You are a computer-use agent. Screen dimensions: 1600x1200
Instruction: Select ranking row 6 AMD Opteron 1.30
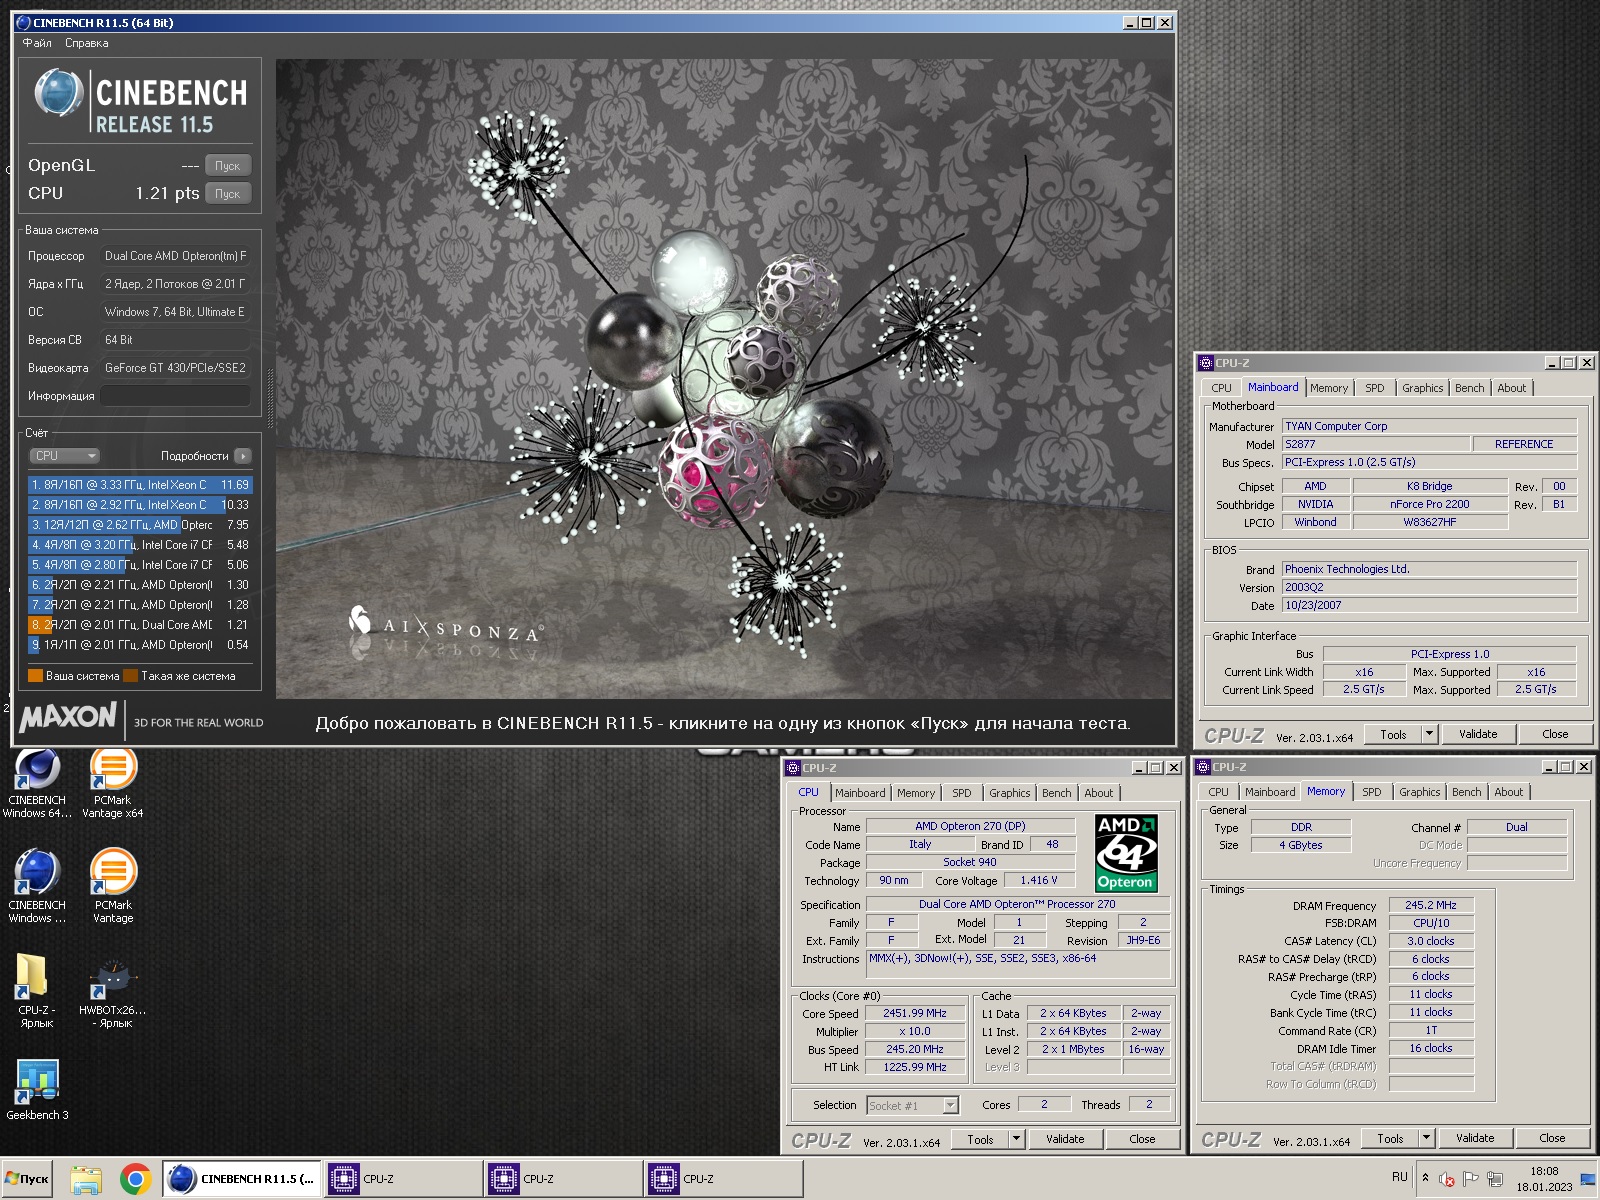[140, 585]
